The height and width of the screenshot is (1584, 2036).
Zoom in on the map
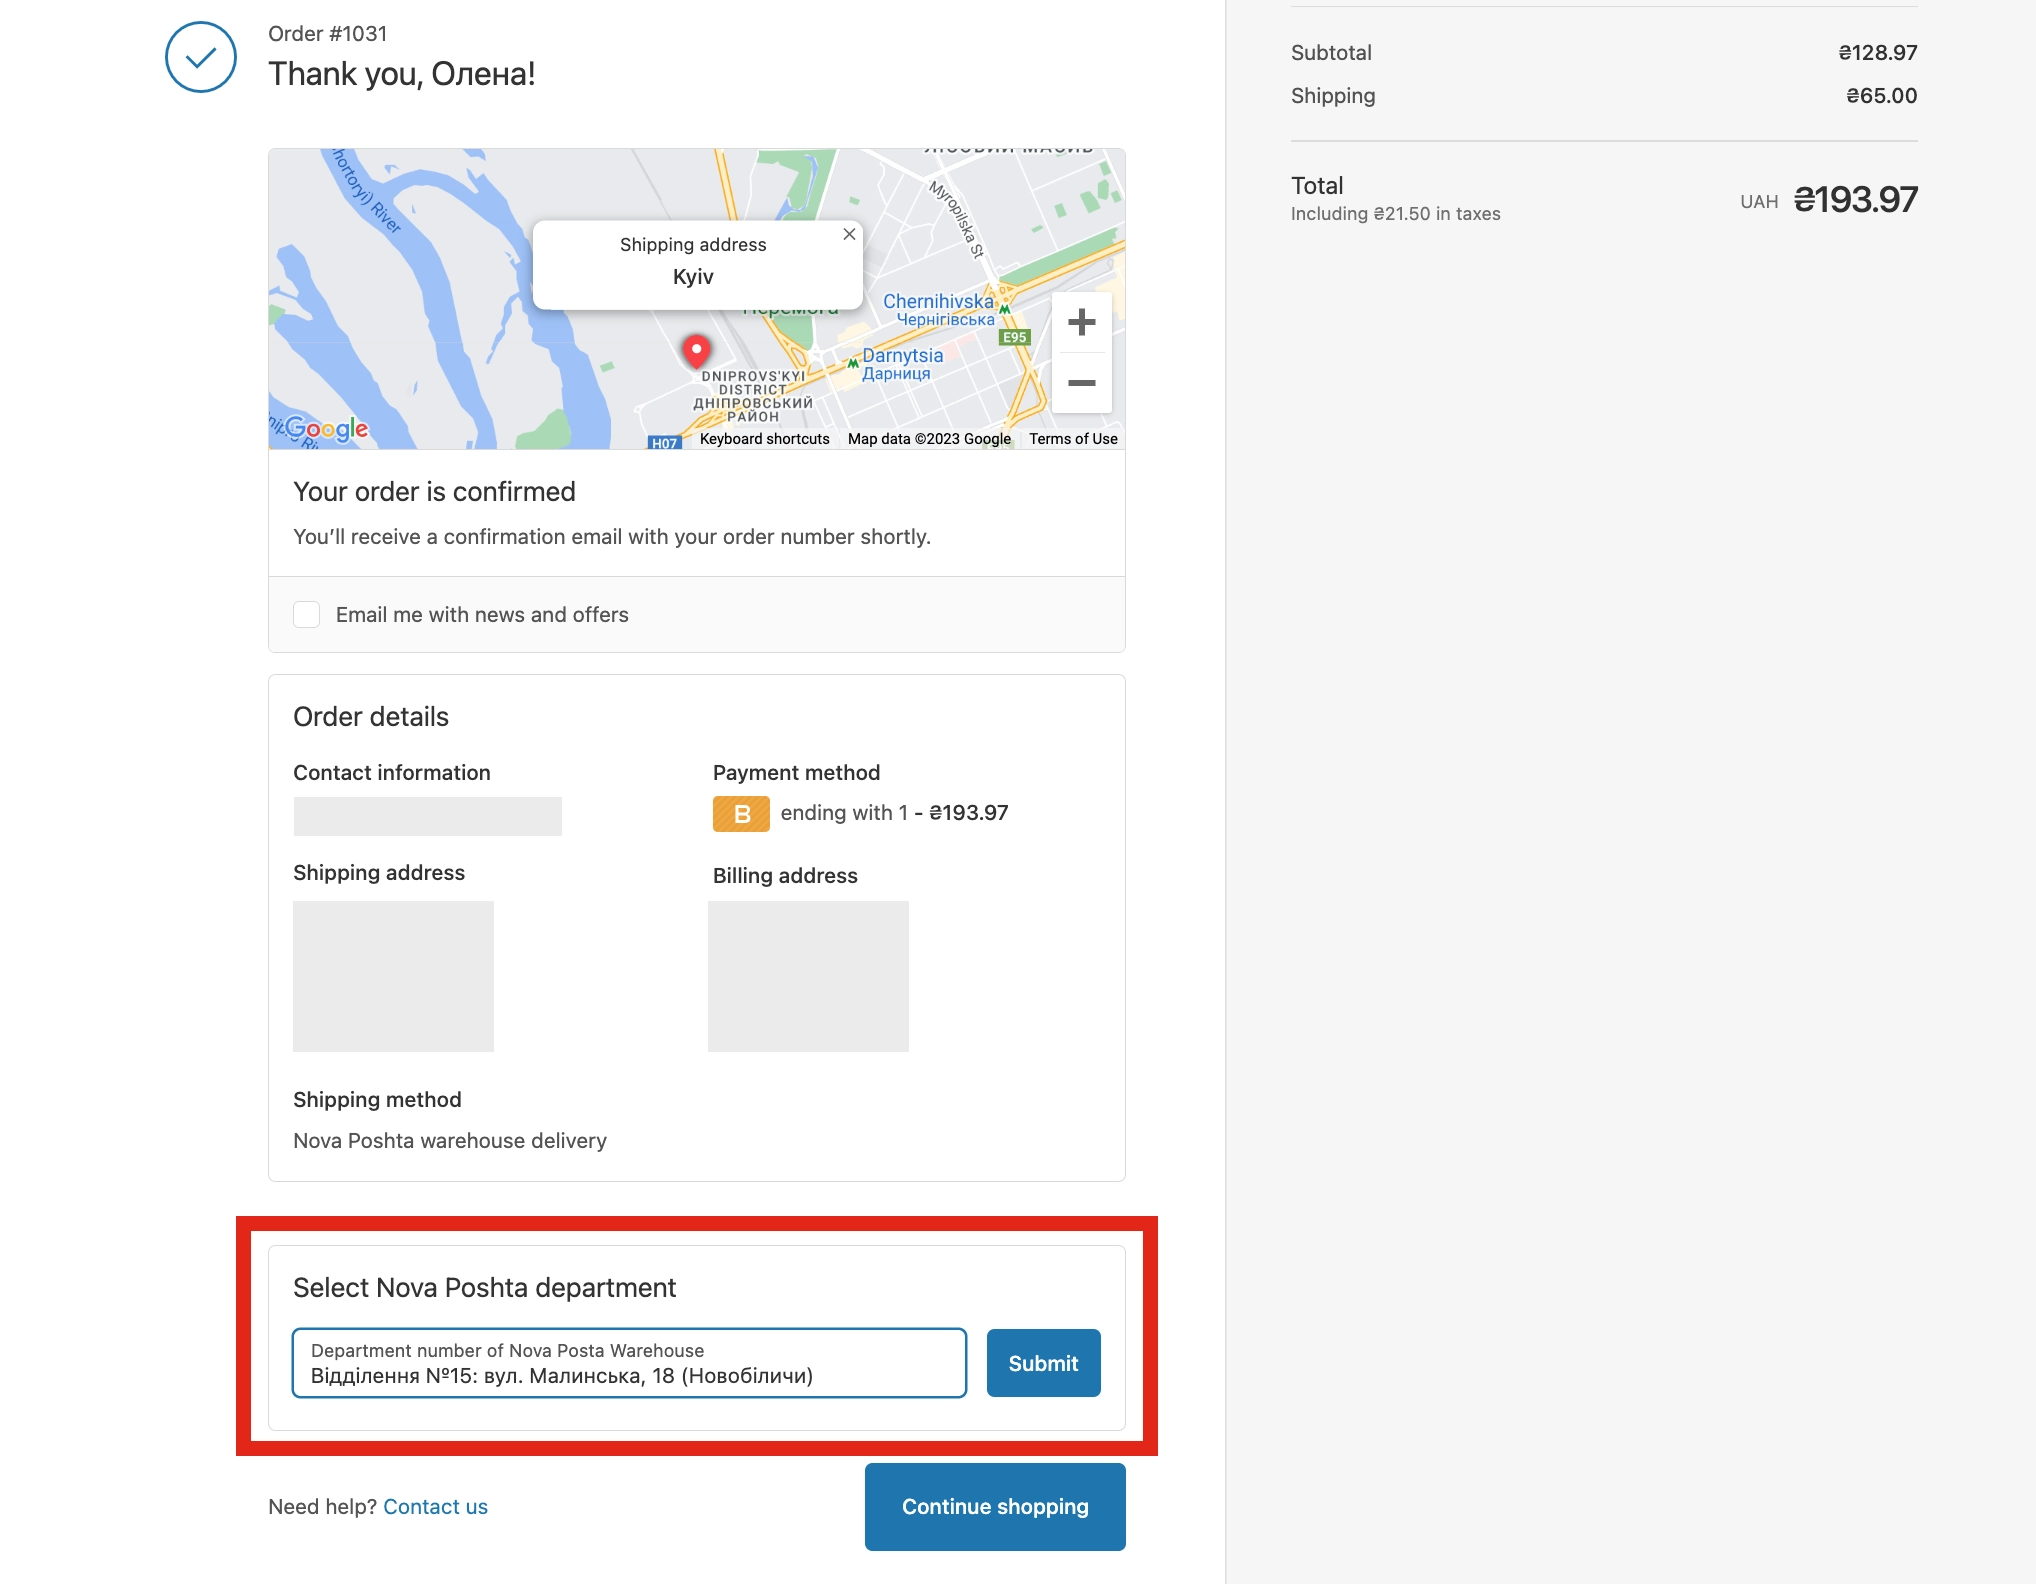1081,322
